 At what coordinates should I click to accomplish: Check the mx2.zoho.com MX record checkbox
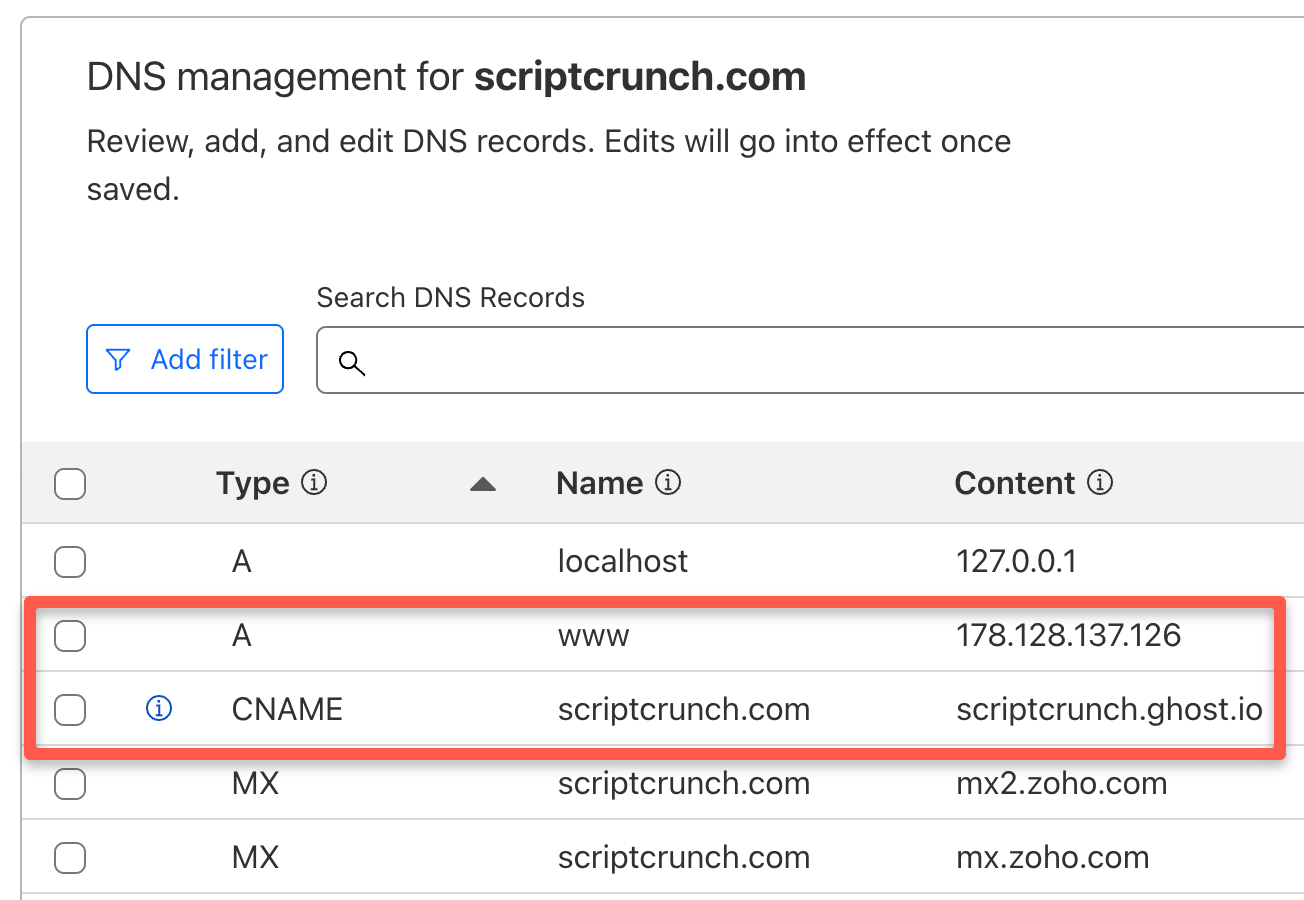coord(70,784)
